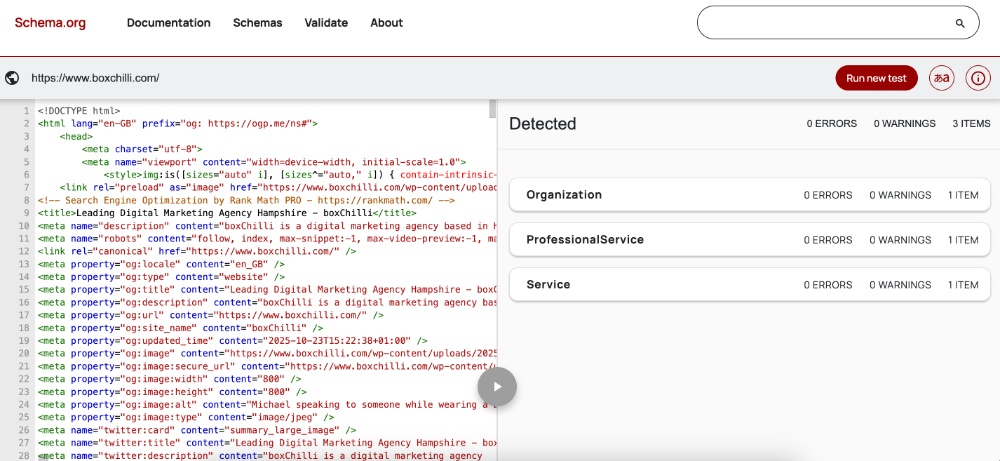
Task: Click the Detected heading
Action: (x=543, y=124)
